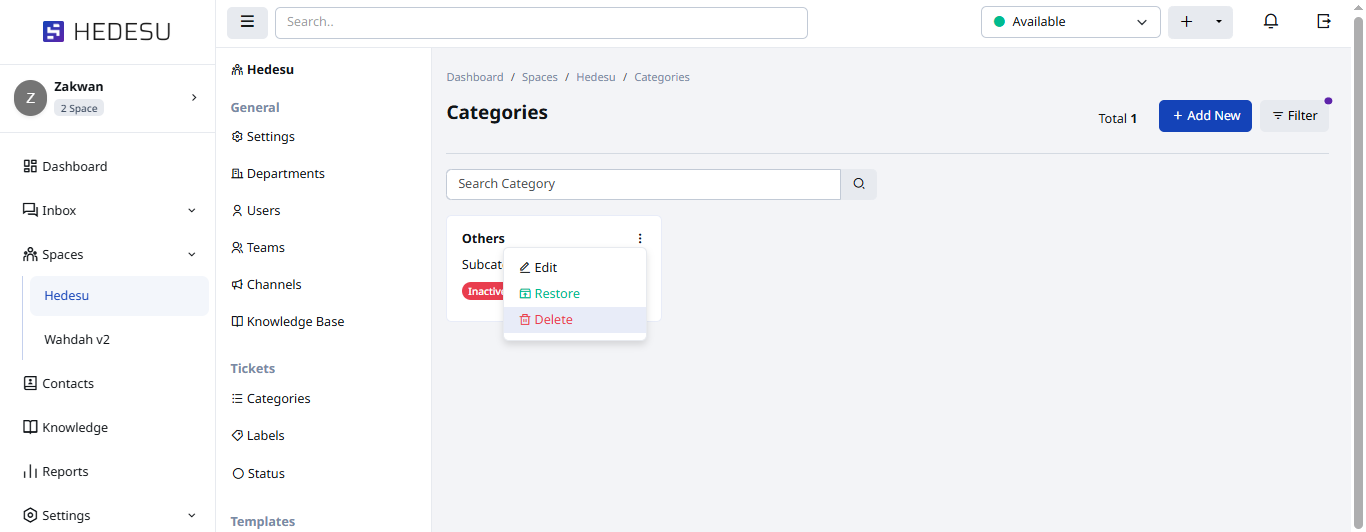Open Dashboard from the left sidebar
Screen dimensions: 1366x532
[74, 167]
